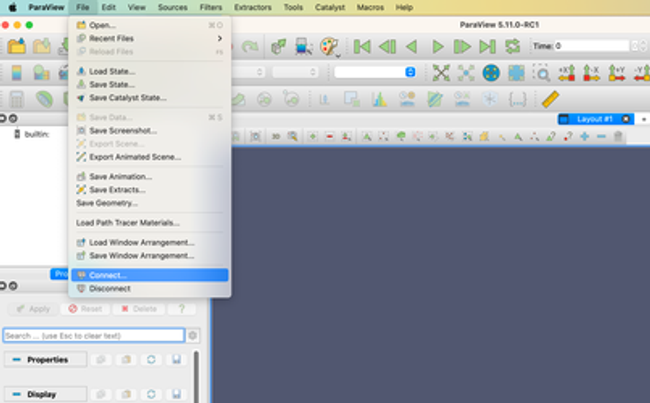Click the zoom to data icon
The image size is (650, 403).
click(466, 73)
